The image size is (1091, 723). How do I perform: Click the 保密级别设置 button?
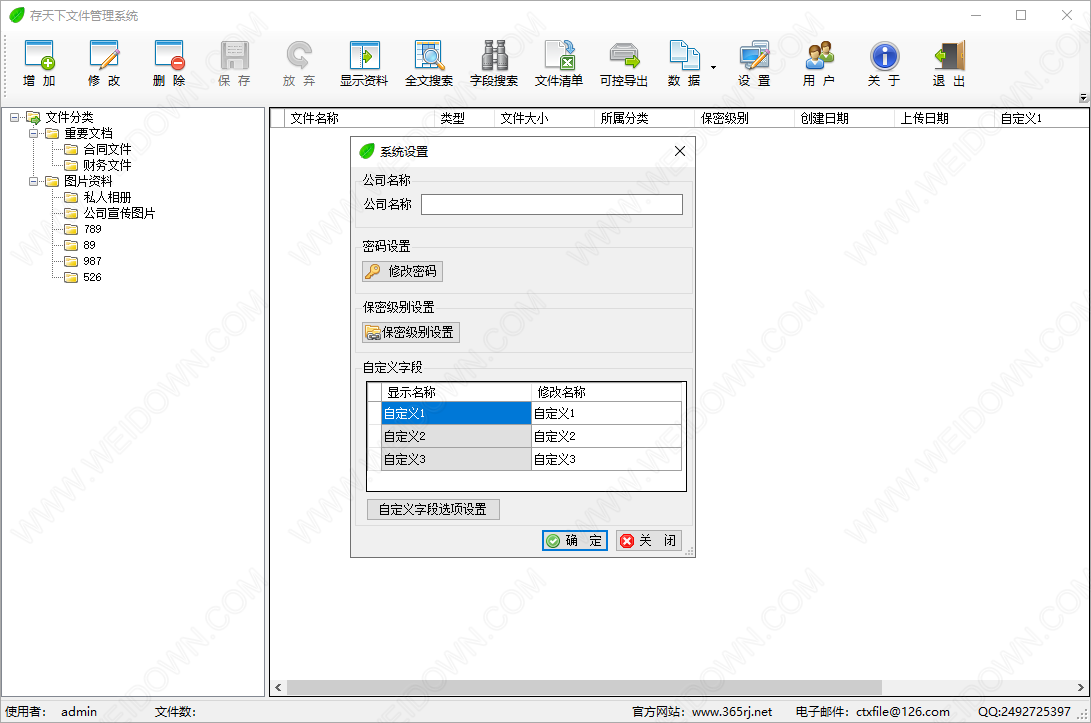[x=411, y=332]
